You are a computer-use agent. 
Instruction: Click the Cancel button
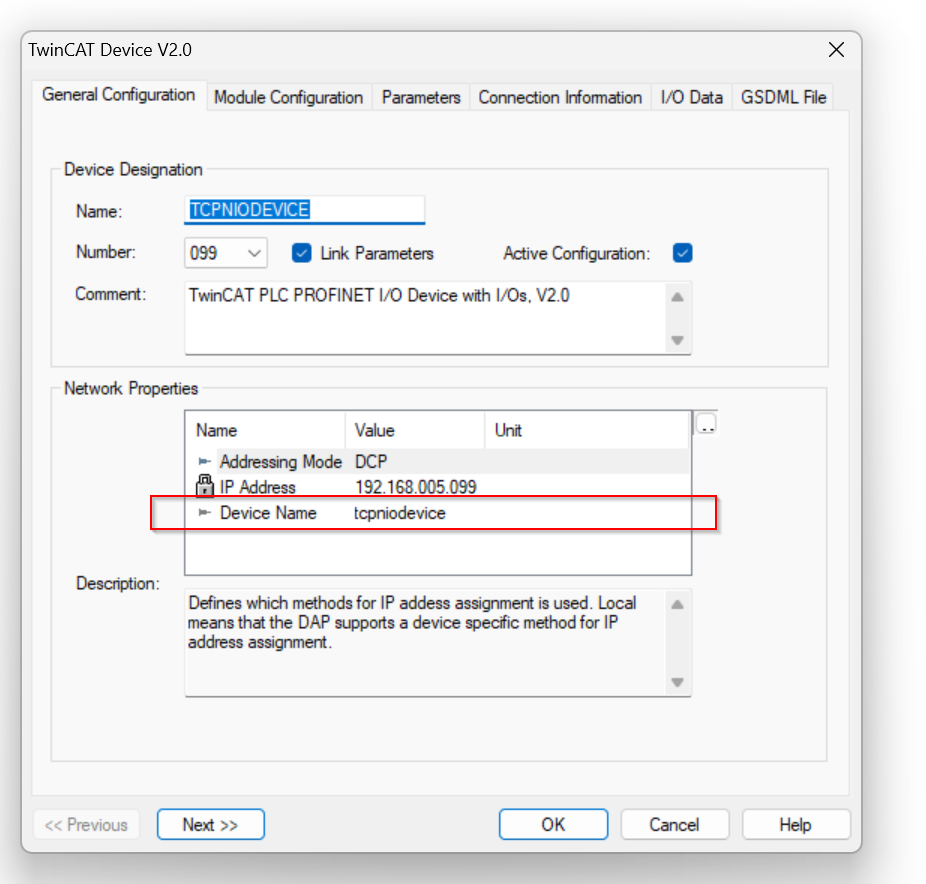[x=674, y=824]
